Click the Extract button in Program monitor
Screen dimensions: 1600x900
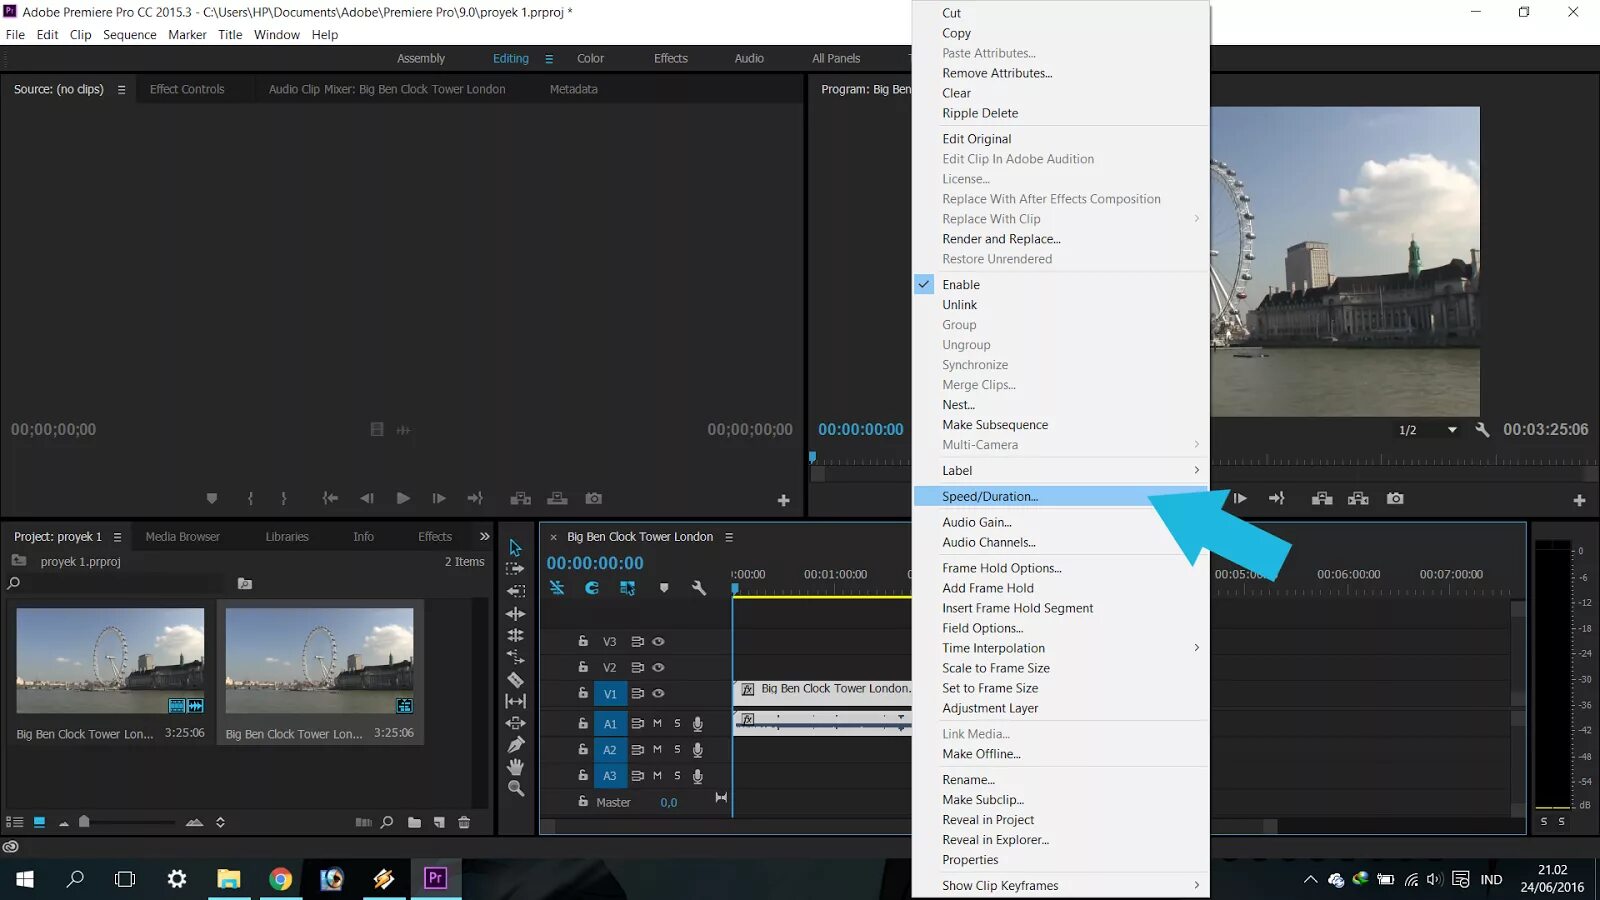pos(1358,498)
